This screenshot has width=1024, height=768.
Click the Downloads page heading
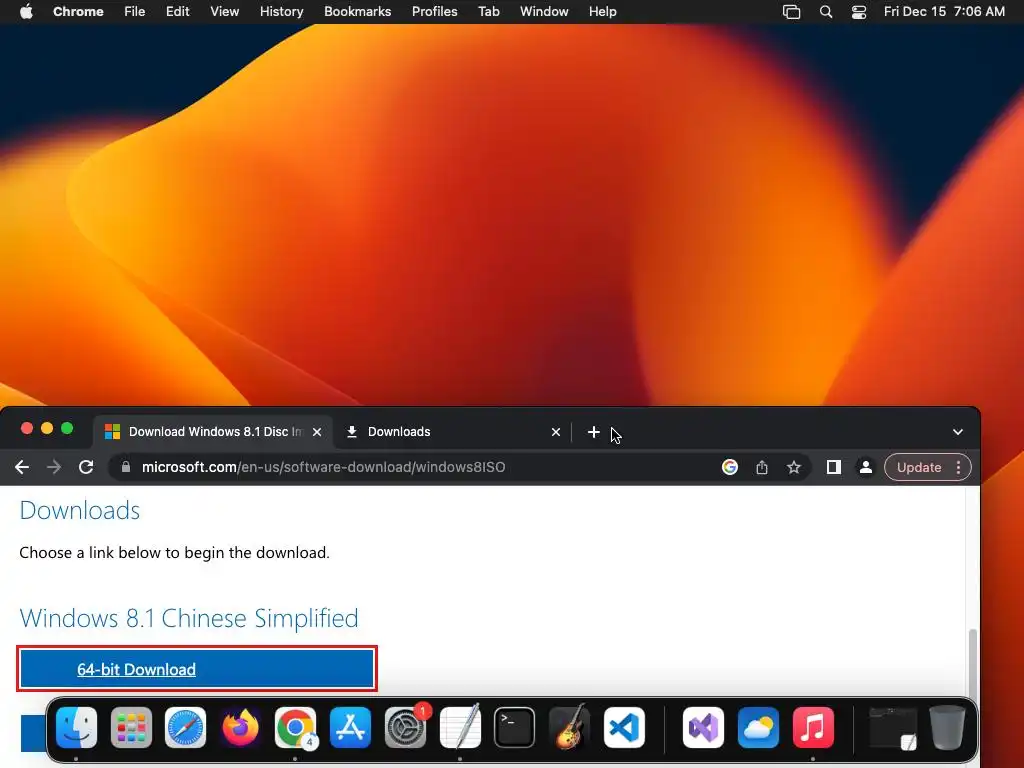(80, 510)
